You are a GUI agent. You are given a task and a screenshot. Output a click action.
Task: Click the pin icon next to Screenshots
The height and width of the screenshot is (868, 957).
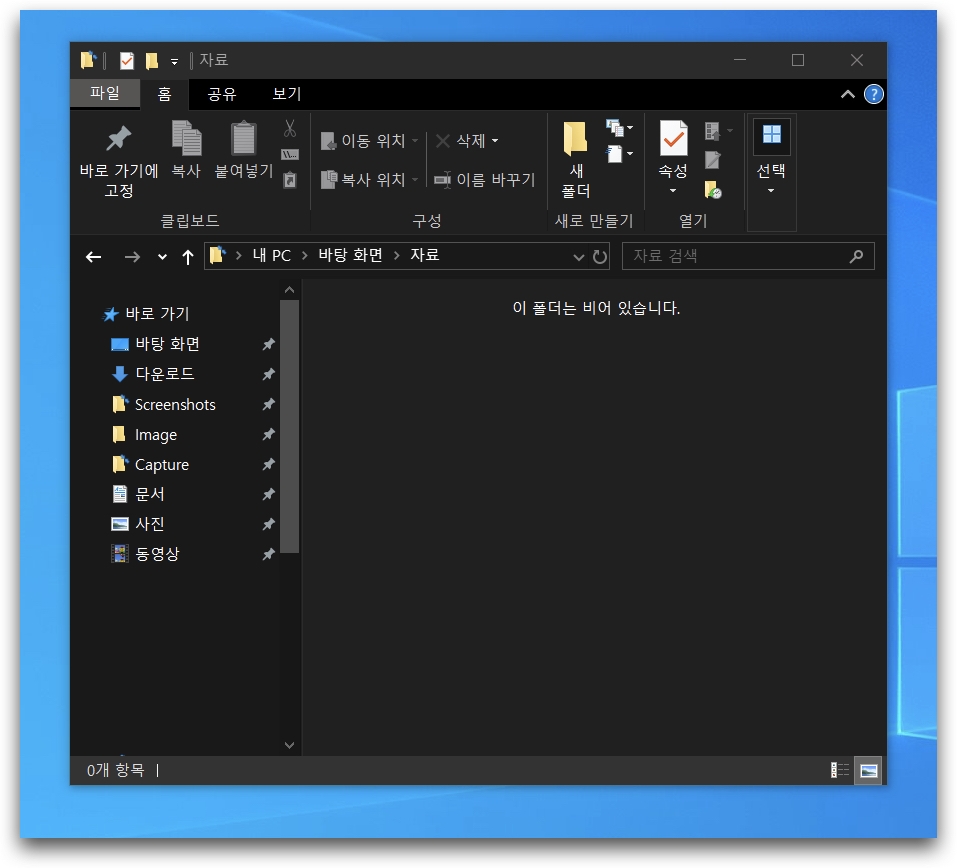coord(268,404)
